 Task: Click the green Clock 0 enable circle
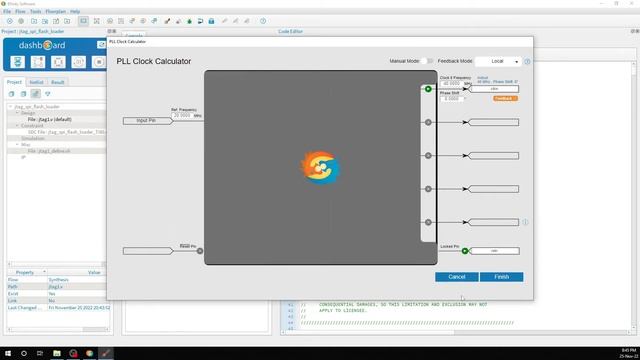(428, 89)
